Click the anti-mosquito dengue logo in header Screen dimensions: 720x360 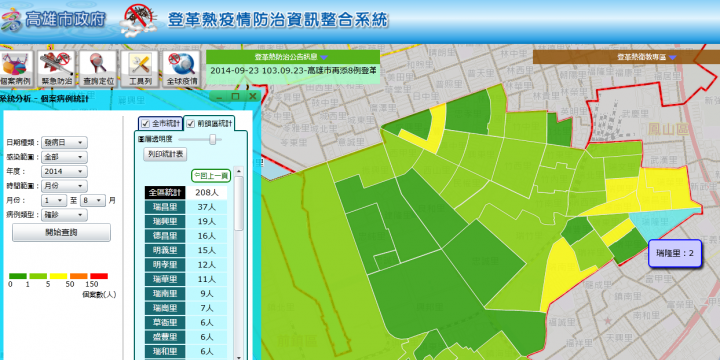139,21
